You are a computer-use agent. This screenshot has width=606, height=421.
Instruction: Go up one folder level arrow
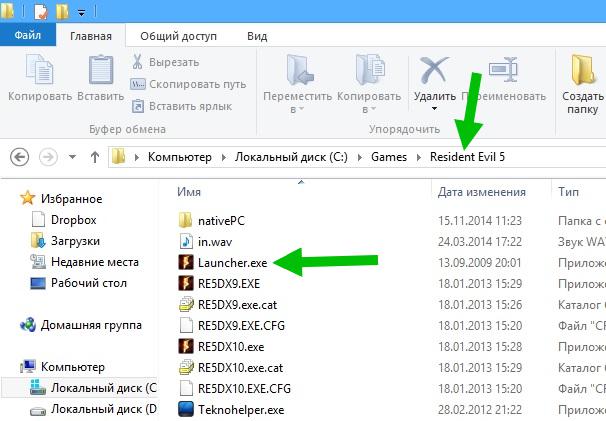(x=95, y=157)
